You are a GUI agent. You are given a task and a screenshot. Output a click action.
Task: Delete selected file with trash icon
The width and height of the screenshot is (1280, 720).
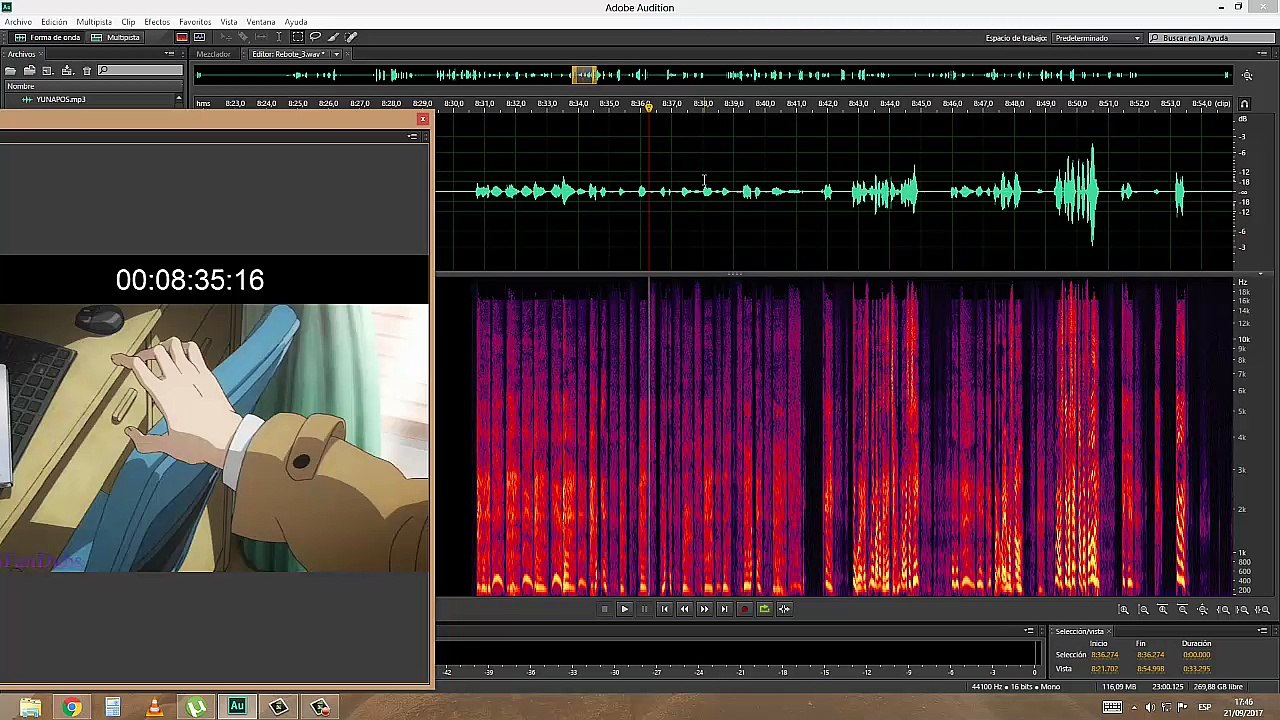87,70
